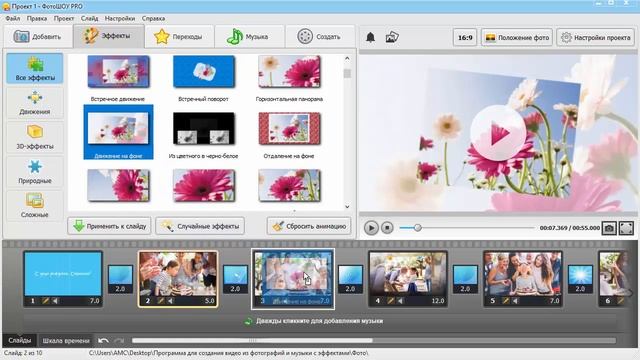
Task: Click the sound icon on slide 5
Action: click(x=515, y=301)
